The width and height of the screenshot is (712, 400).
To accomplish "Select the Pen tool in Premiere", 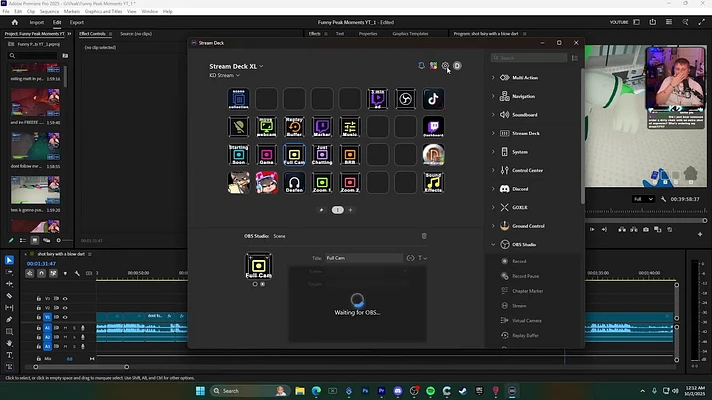I will tap(9, 320).
